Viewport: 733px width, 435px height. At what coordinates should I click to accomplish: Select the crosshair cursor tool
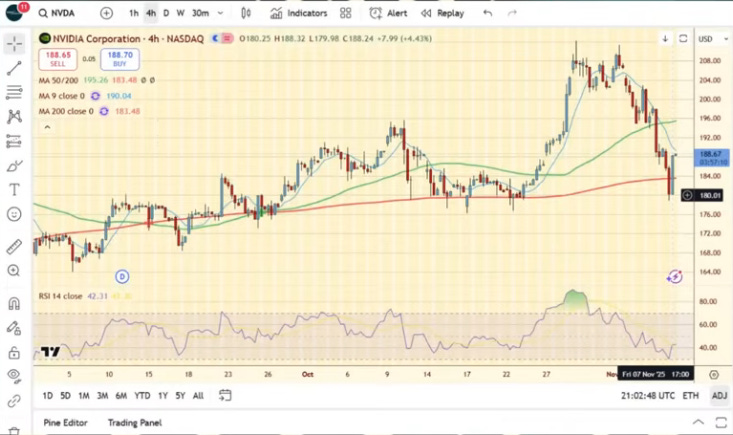[x=14, y=43]
